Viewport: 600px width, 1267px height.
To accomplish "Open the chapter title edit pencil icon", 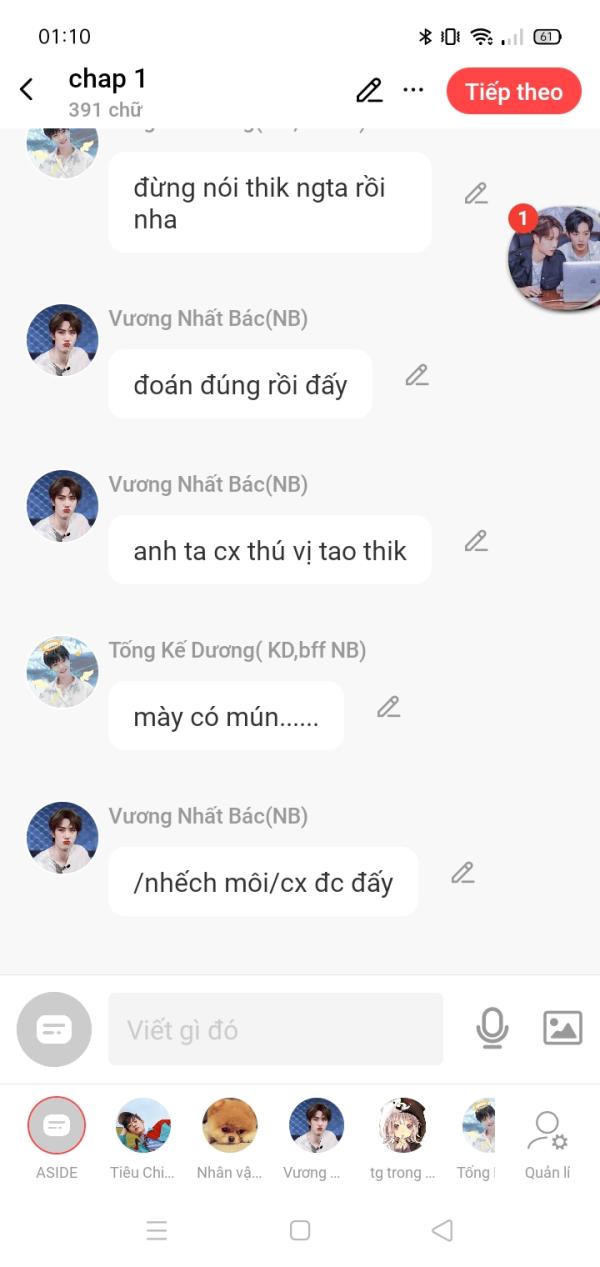I will (x=369, y=90).
